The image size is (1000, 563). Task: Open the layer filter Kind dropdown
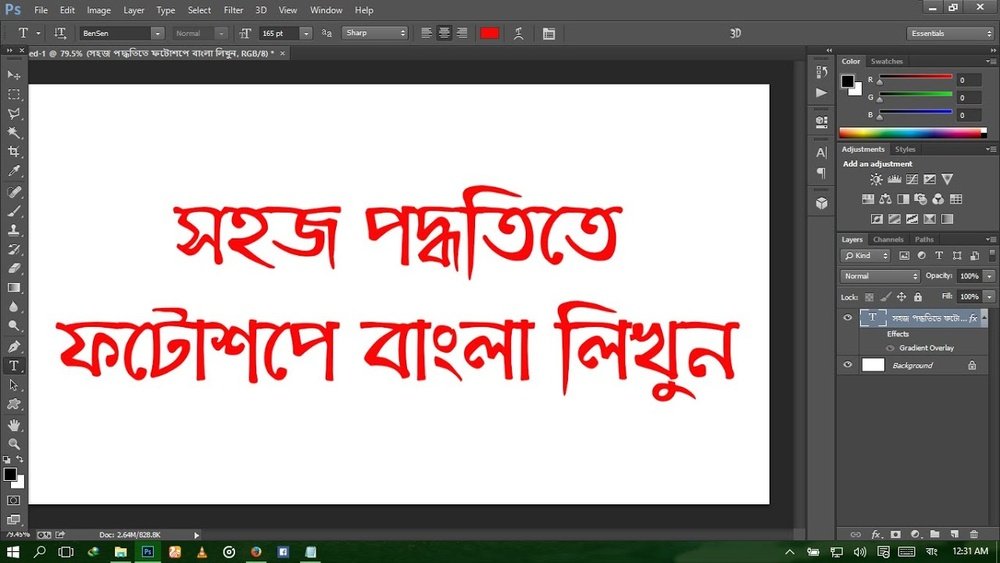point(866,256)
